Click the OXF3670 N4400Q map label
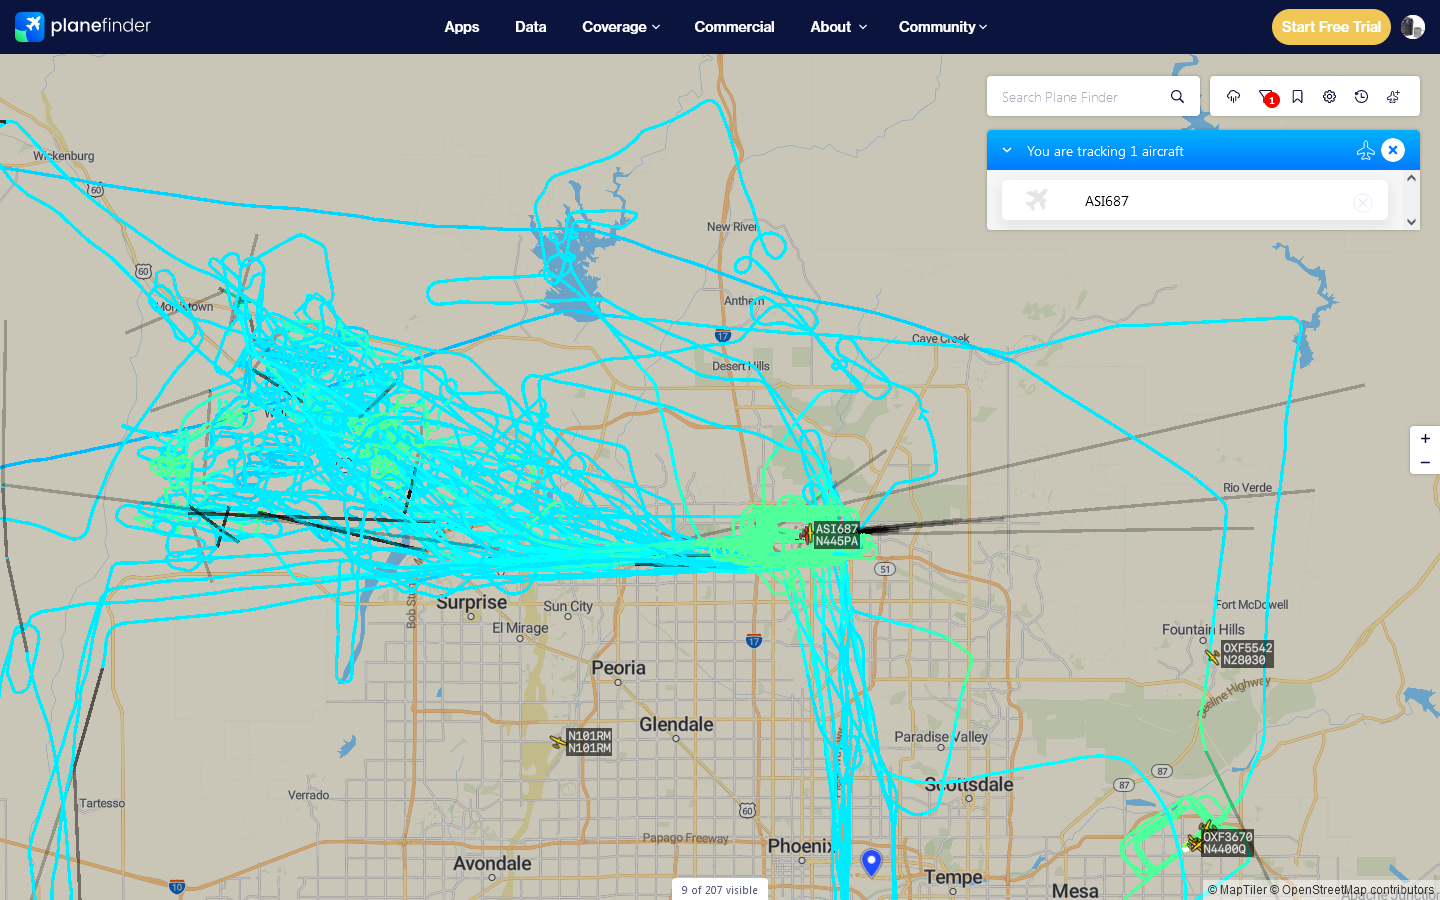 click(1228, 843)
